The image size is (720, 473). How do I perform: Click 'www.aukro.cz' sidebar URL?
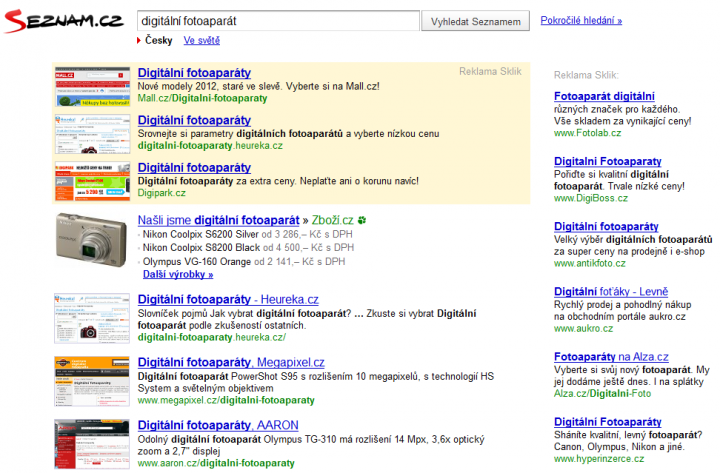pos(584,329)
